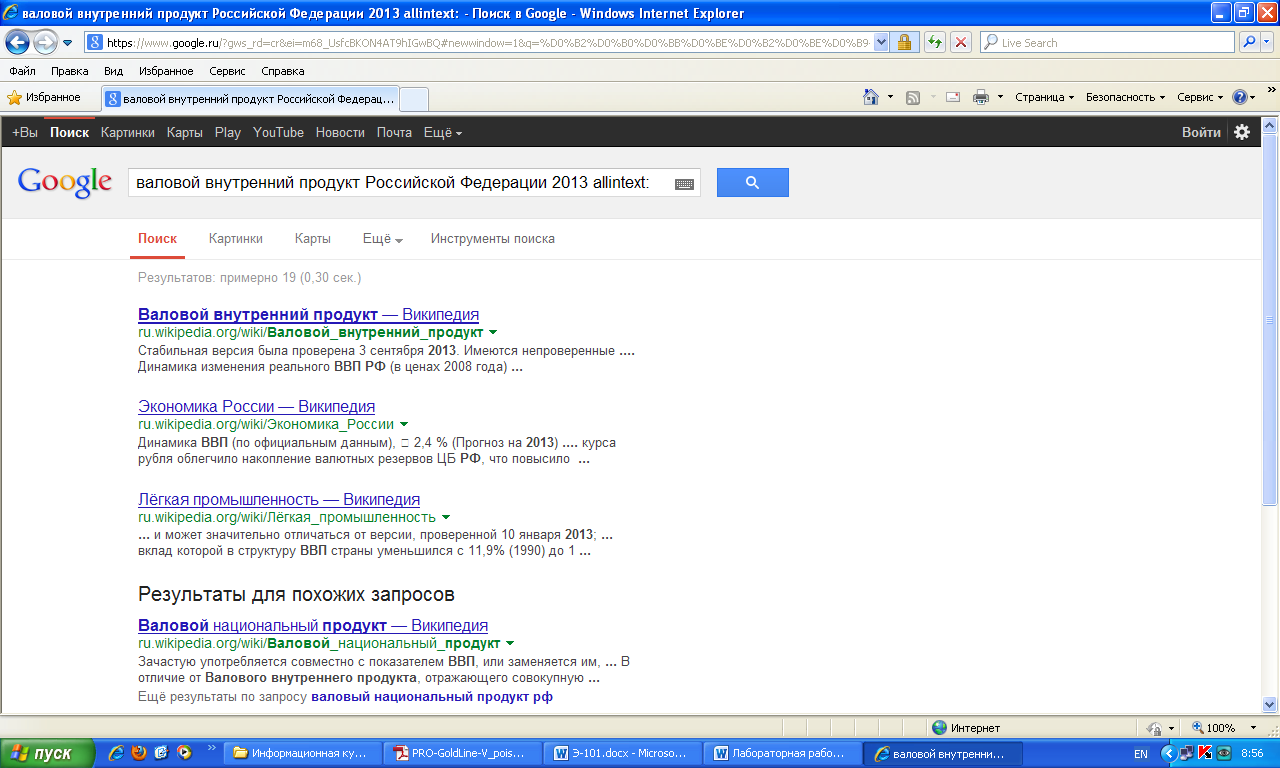Click the green Refresh page icon
Viewport: 1280px width, 768px height.
point(935,43)
